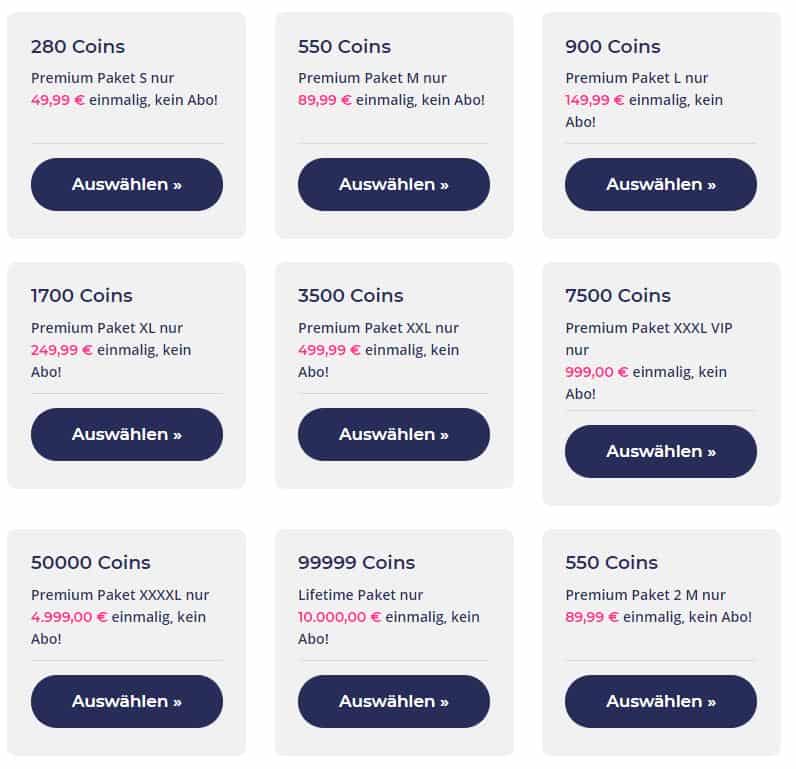Click the 1700 Coins title
Image resolution: width=796 pixels, height=769 pixels.
82,295
